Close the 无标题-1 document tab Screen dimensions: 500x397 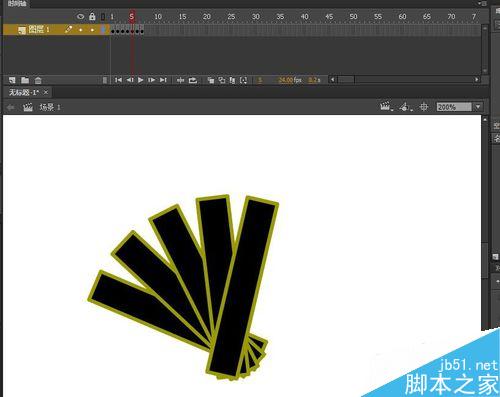tap(46, 92)
